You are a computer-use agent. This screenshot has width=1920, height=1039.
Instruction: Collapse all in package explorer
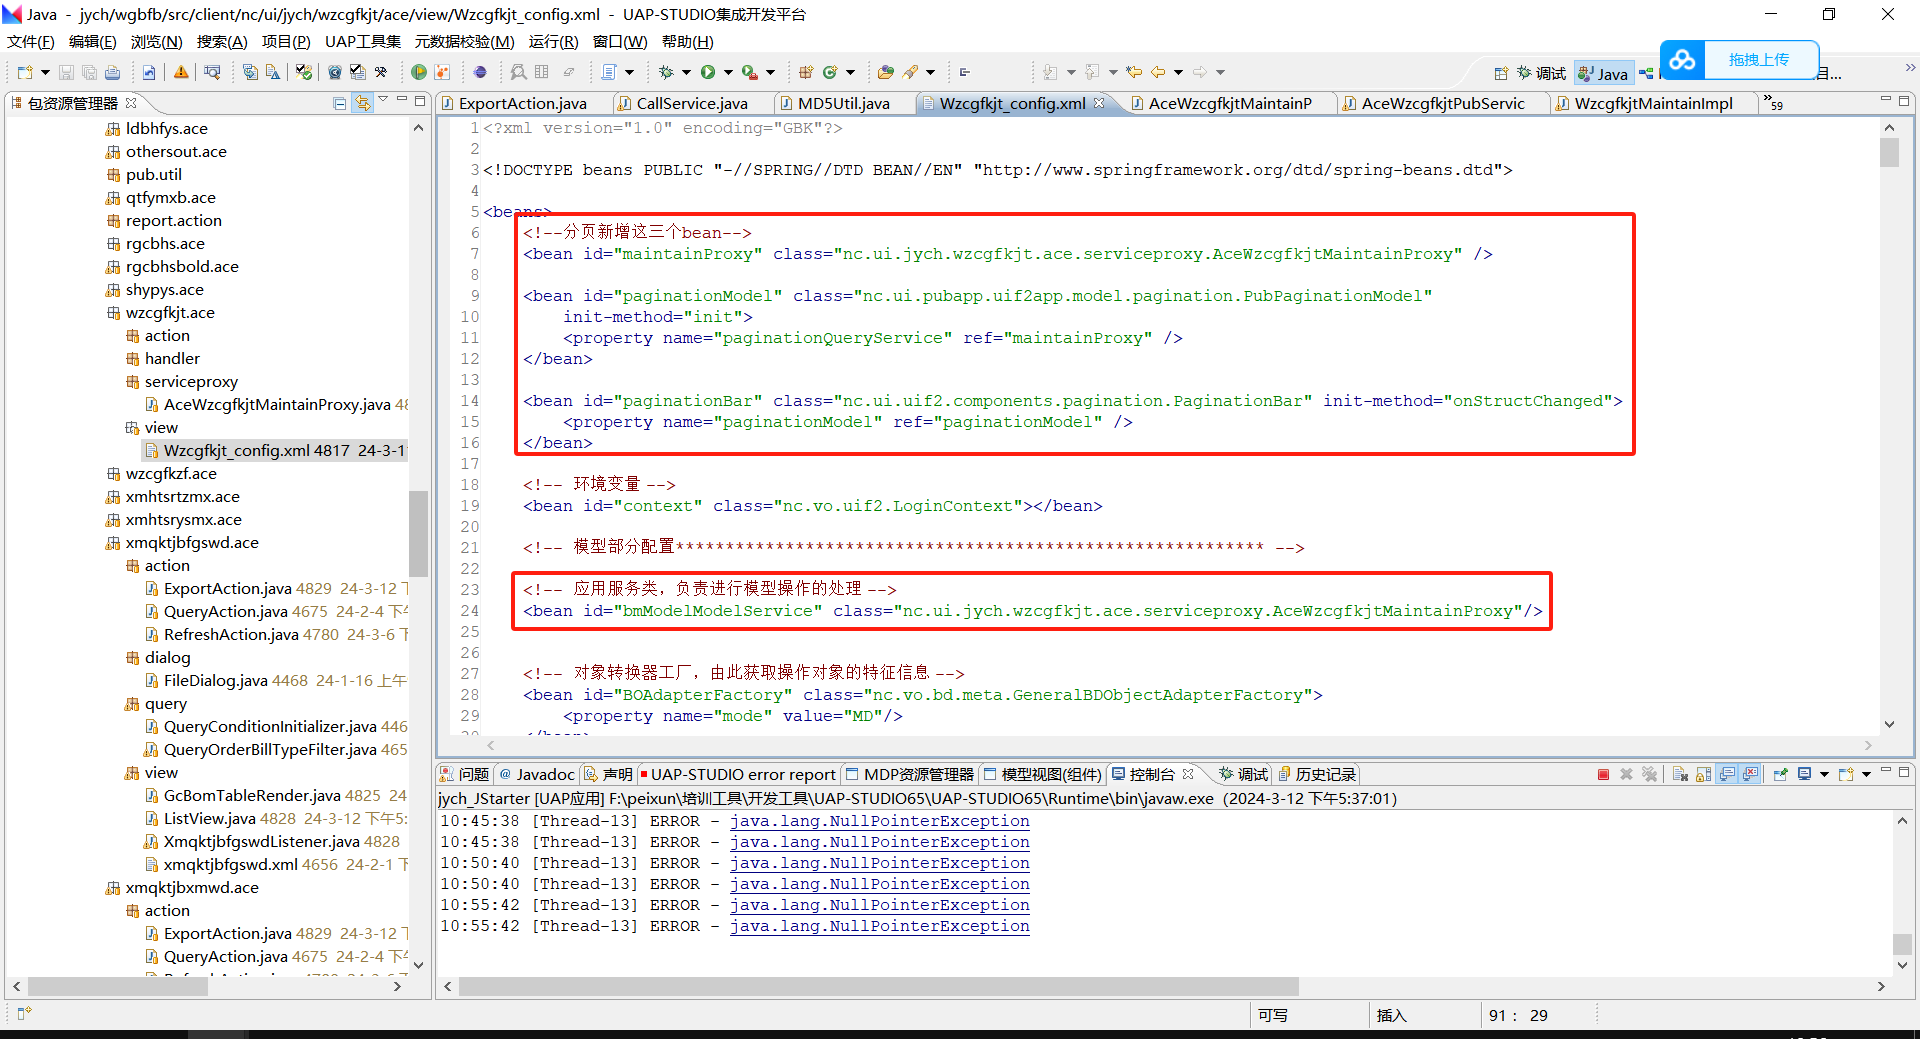pos(340,103)
